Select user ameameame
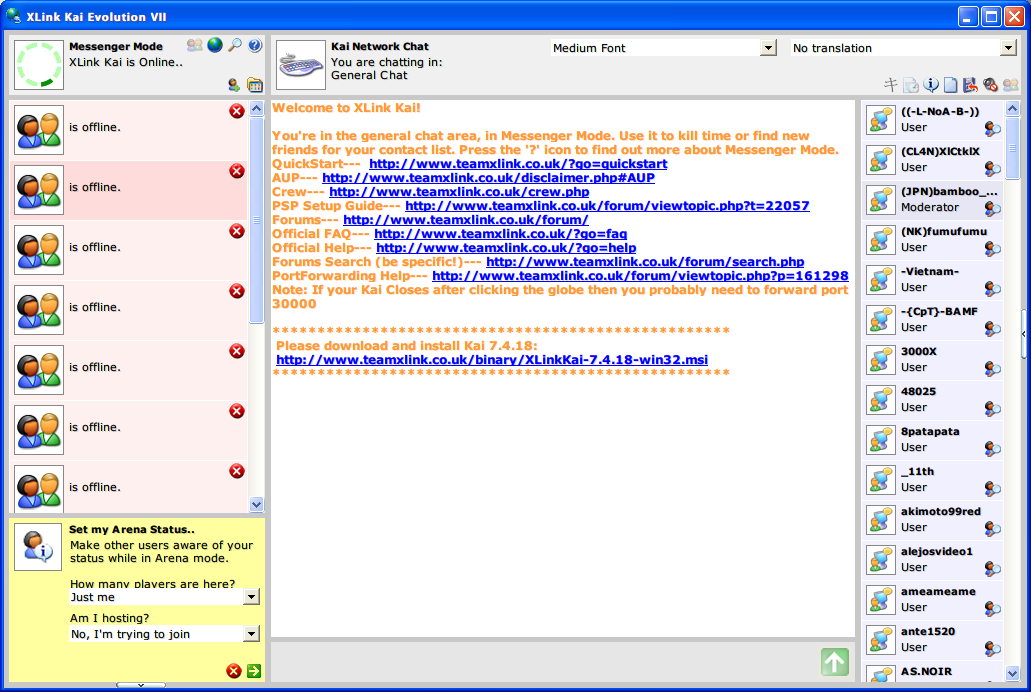This screenshot has height=692, width=1031. tap(932, 599)
